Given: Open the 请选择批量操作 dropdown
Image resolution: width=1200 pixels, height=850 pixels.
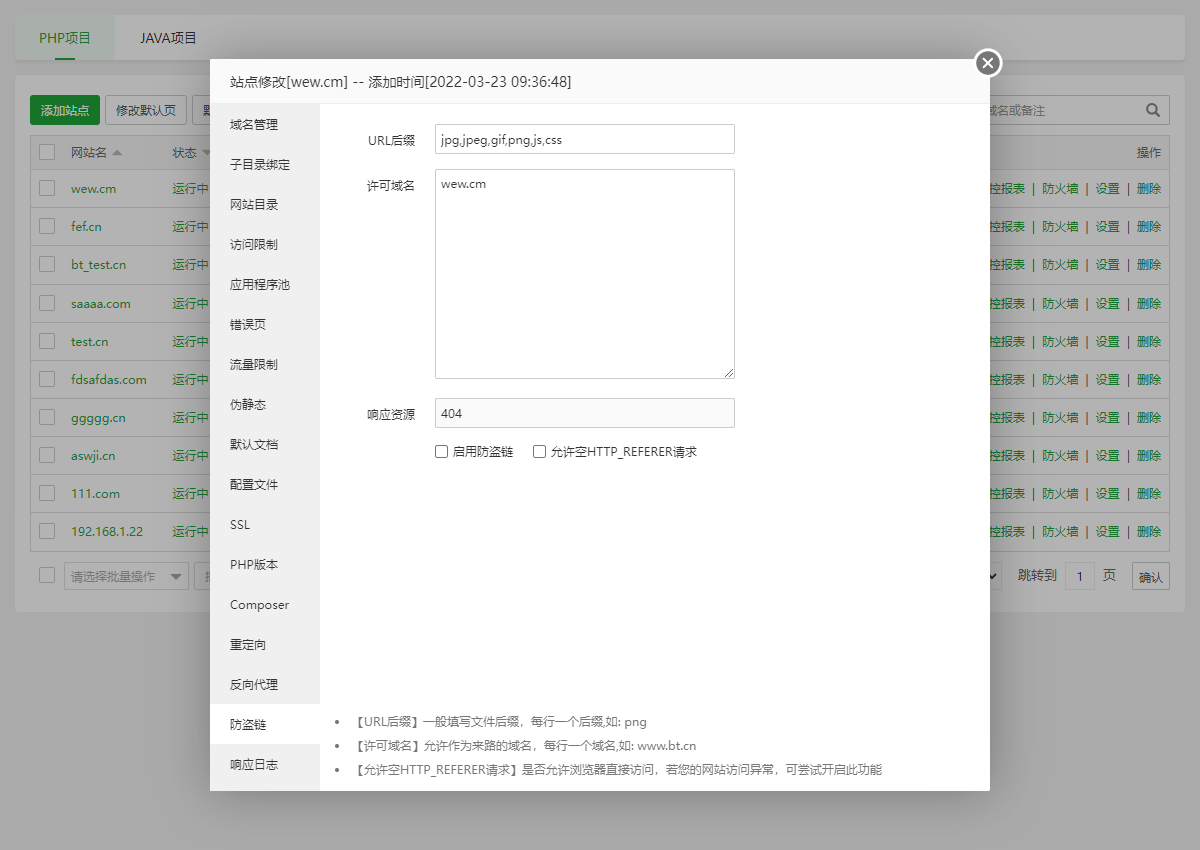Looking at the screenshot, I should [125, 575].
